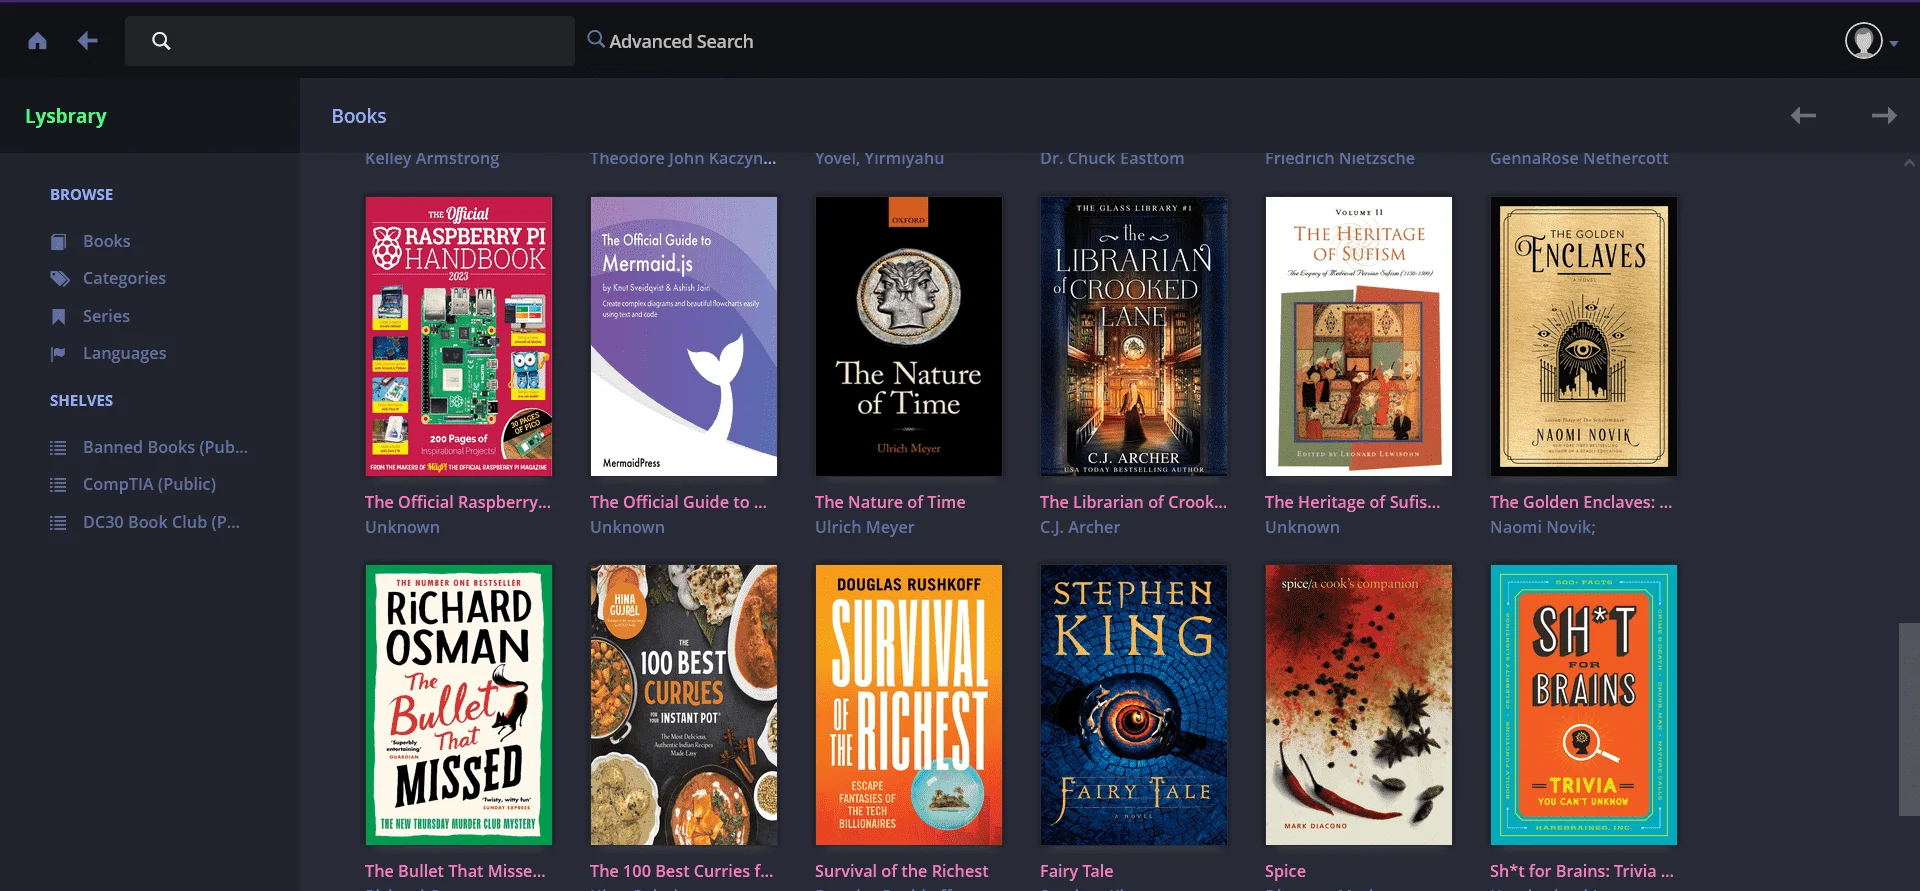Click the vertical scrollbar thumb

1909,719
